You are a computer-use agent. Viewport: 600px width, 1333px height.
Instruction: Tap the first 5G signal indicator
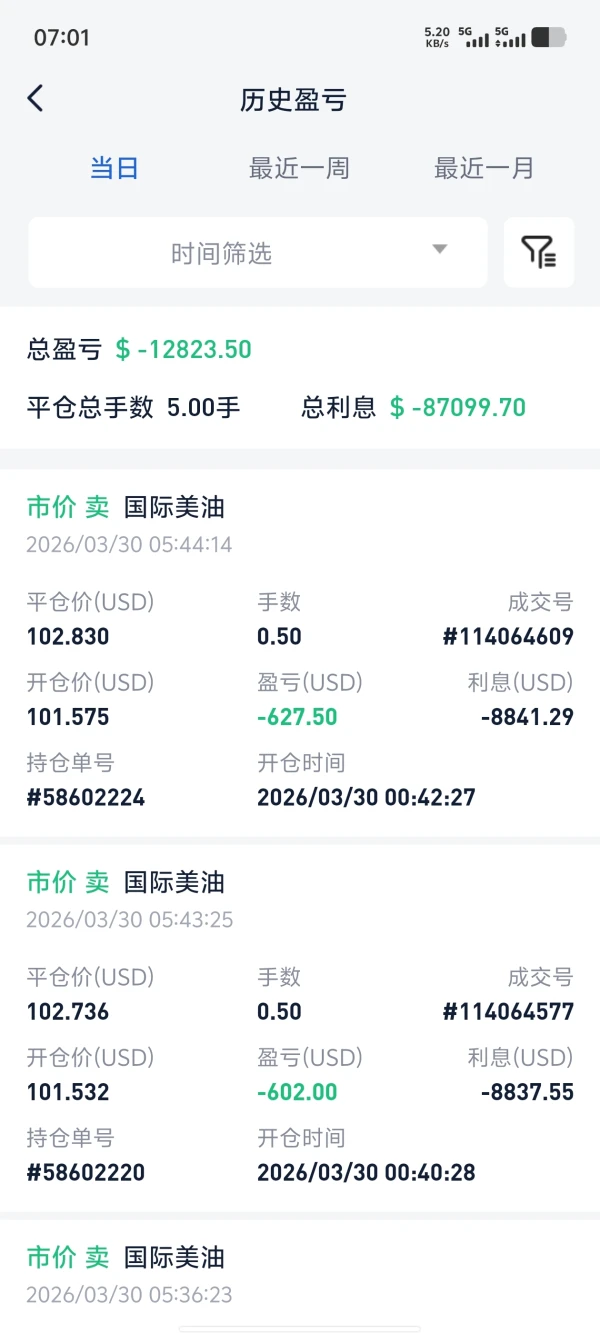(474, 38)
